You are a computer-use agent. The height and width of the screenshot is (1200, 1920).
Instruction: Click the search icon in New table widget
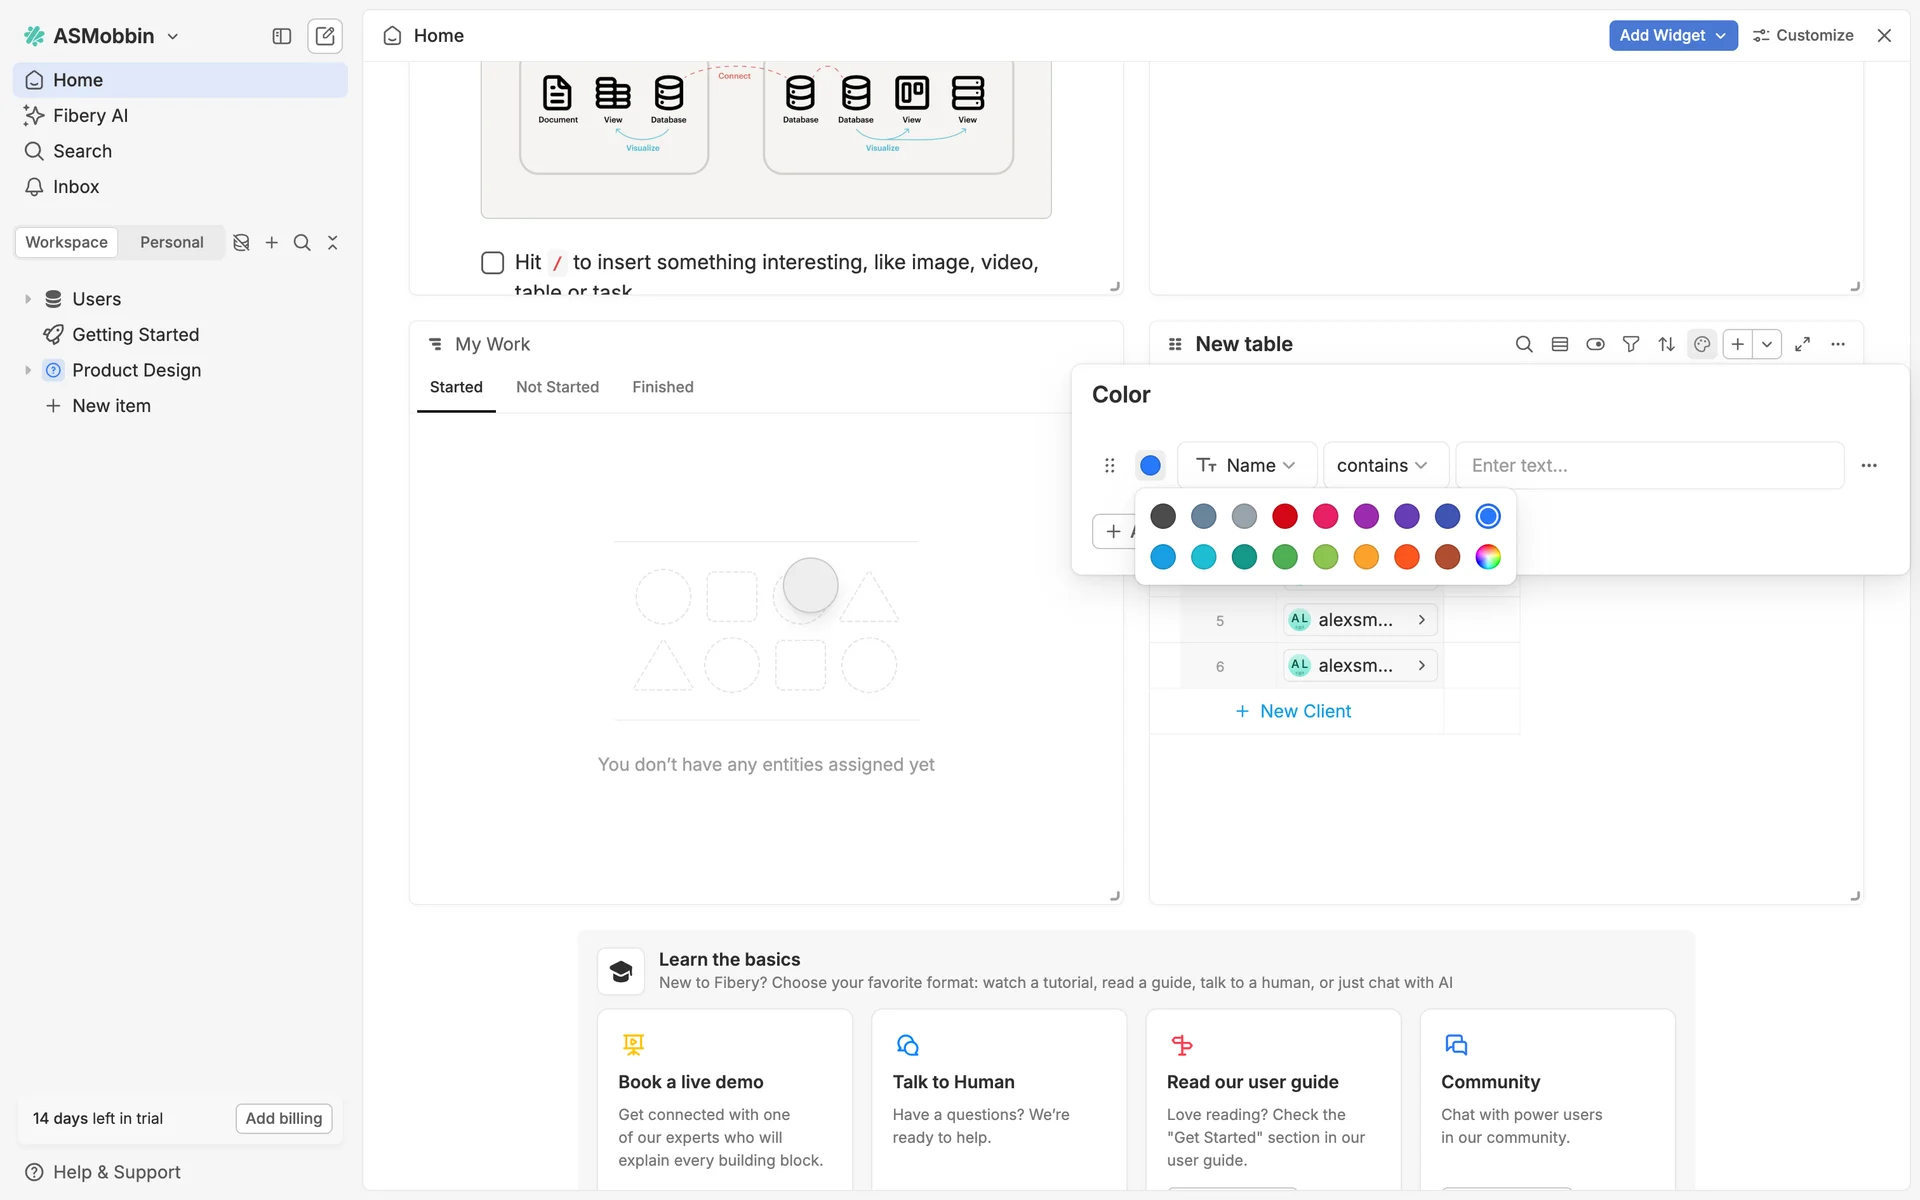(x=1524, y=344)
